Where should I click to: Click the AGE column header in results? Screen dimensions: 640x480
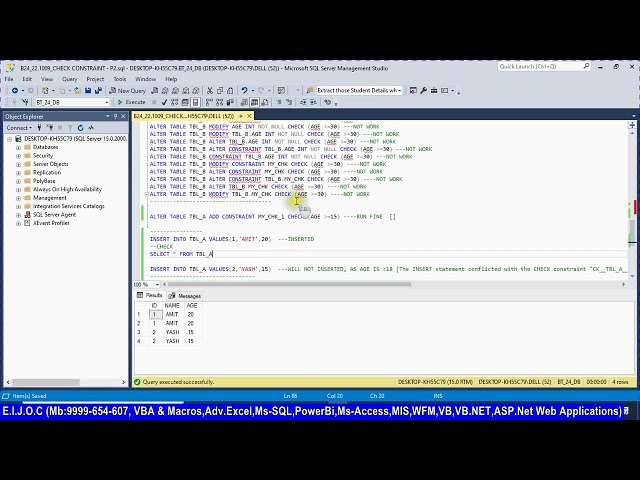tap(192, 306)
